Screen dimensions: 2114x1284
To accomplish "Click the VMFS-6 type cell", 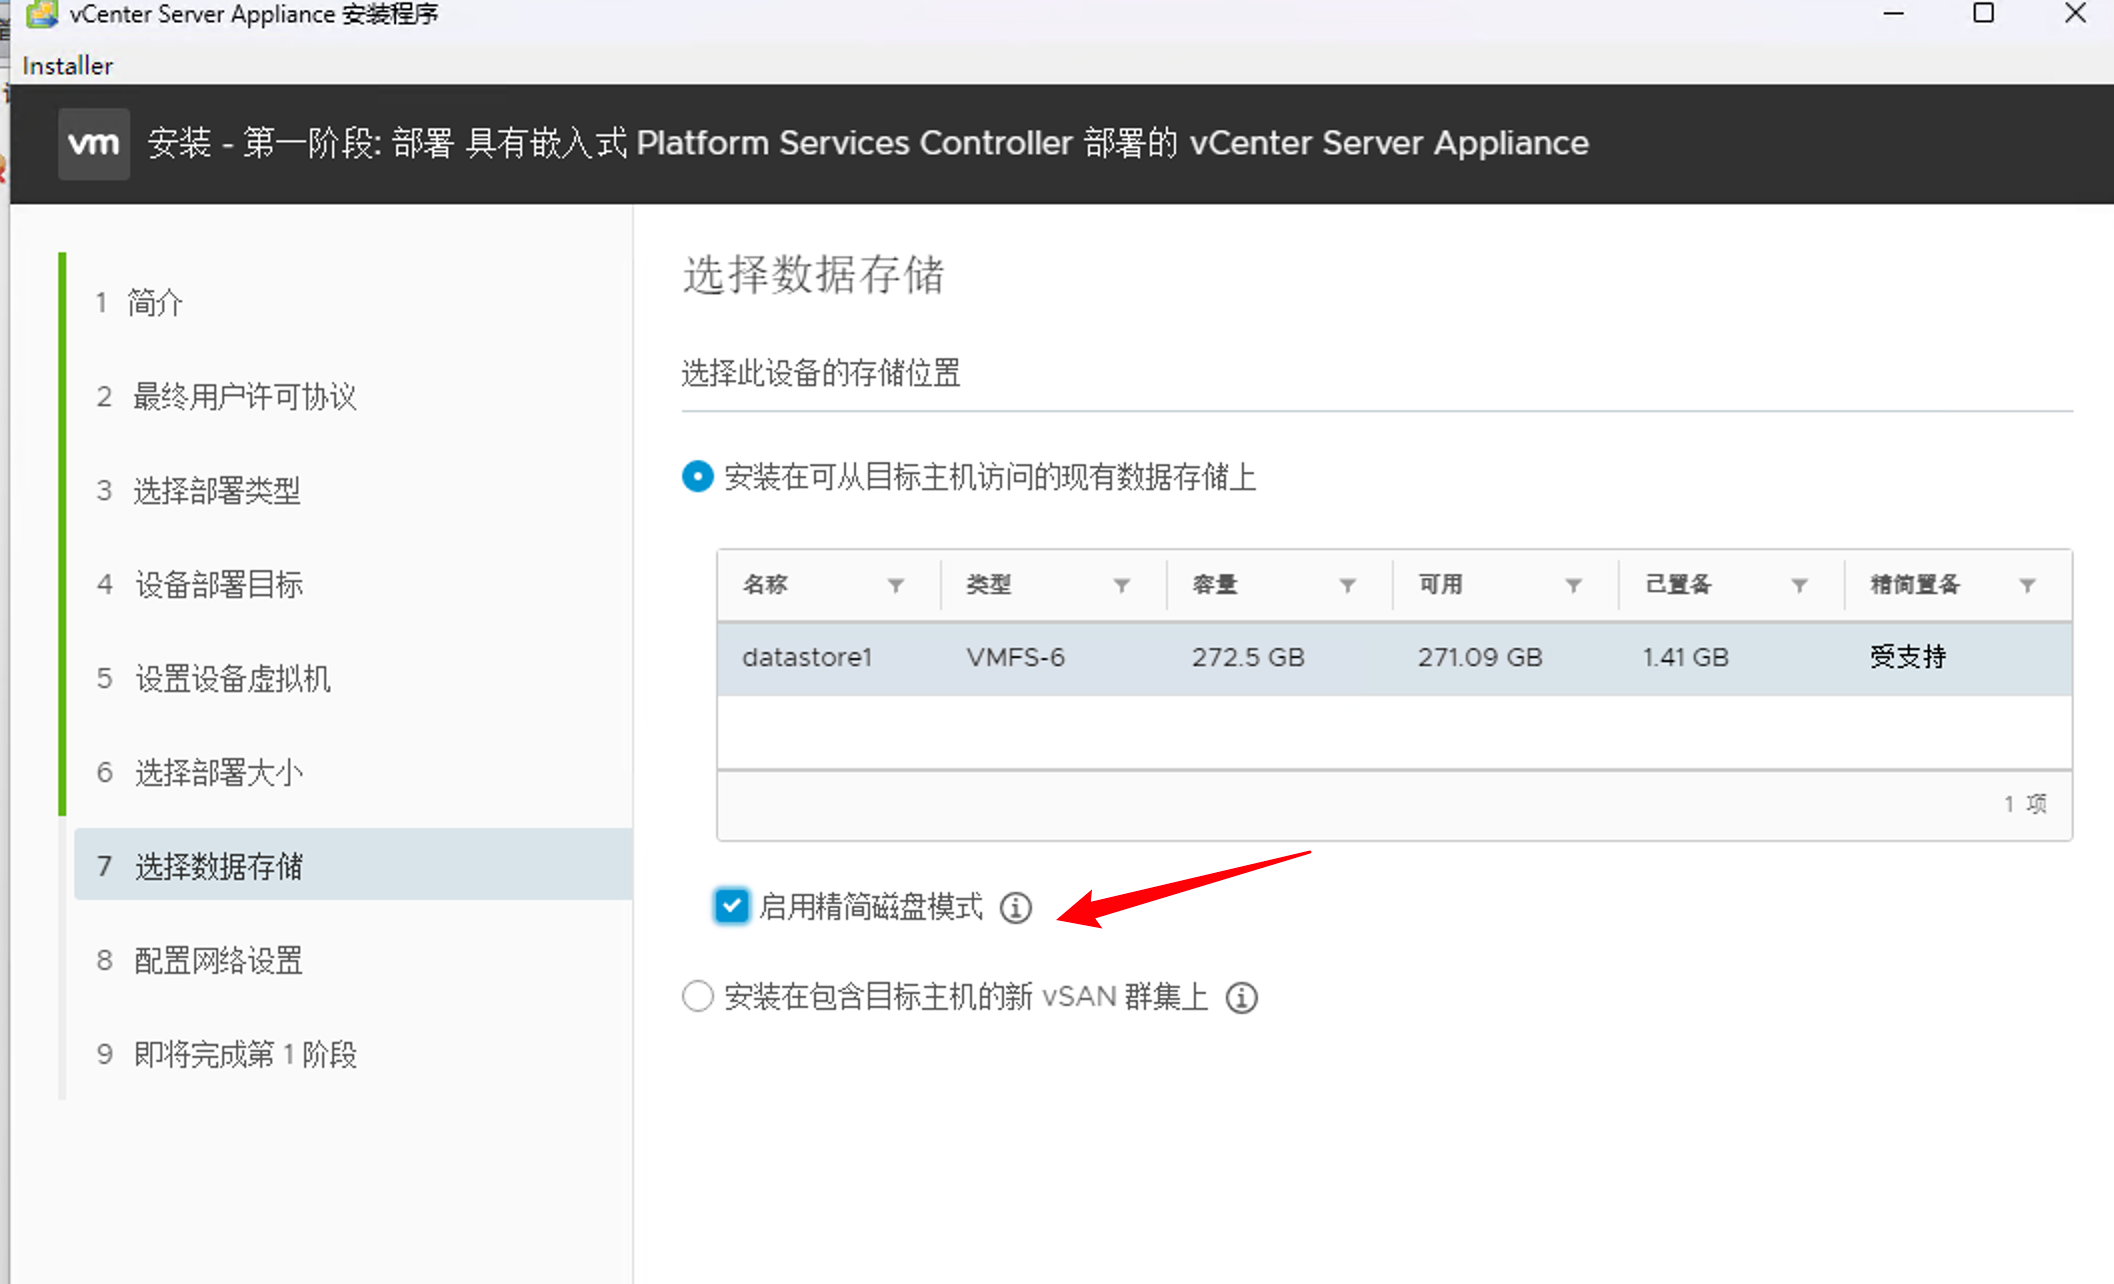I will click(1016, 658).
